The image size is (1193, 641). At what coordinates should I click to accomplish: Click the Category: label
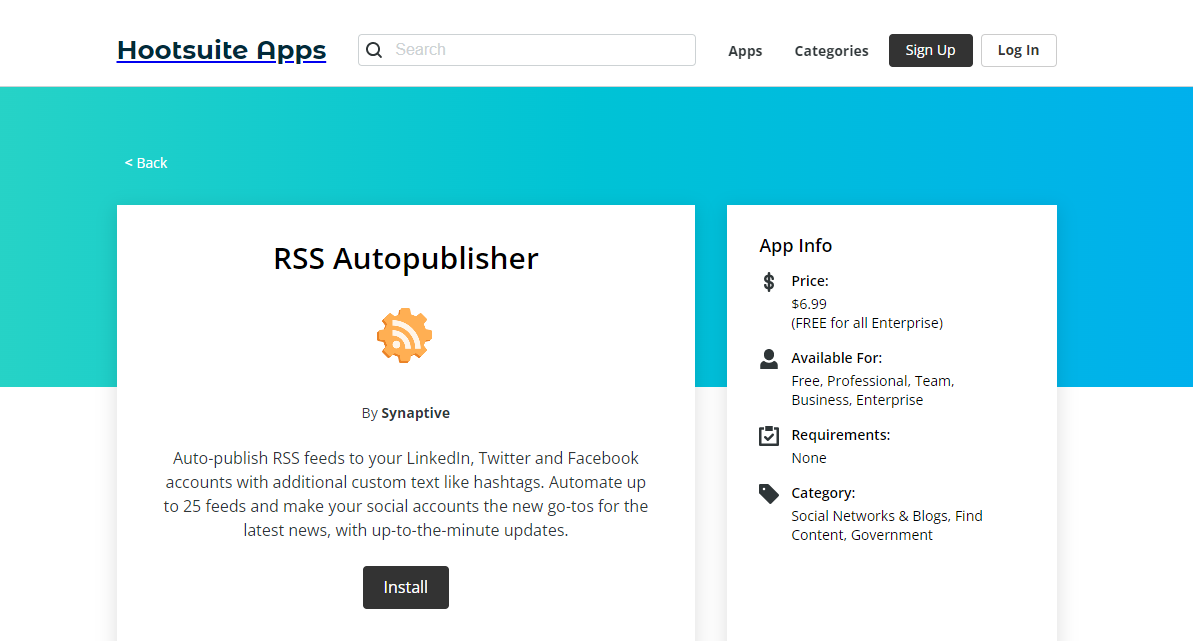click(x=823, y=493)
